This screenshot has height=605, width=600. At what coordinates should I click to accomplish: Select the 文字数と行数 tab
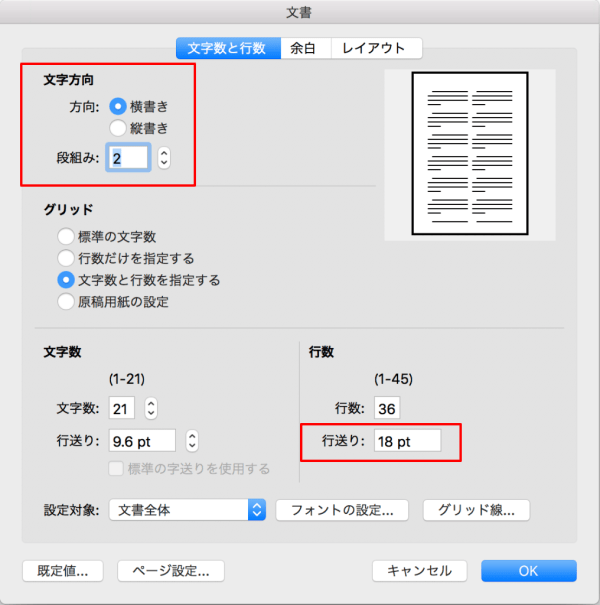228,48
